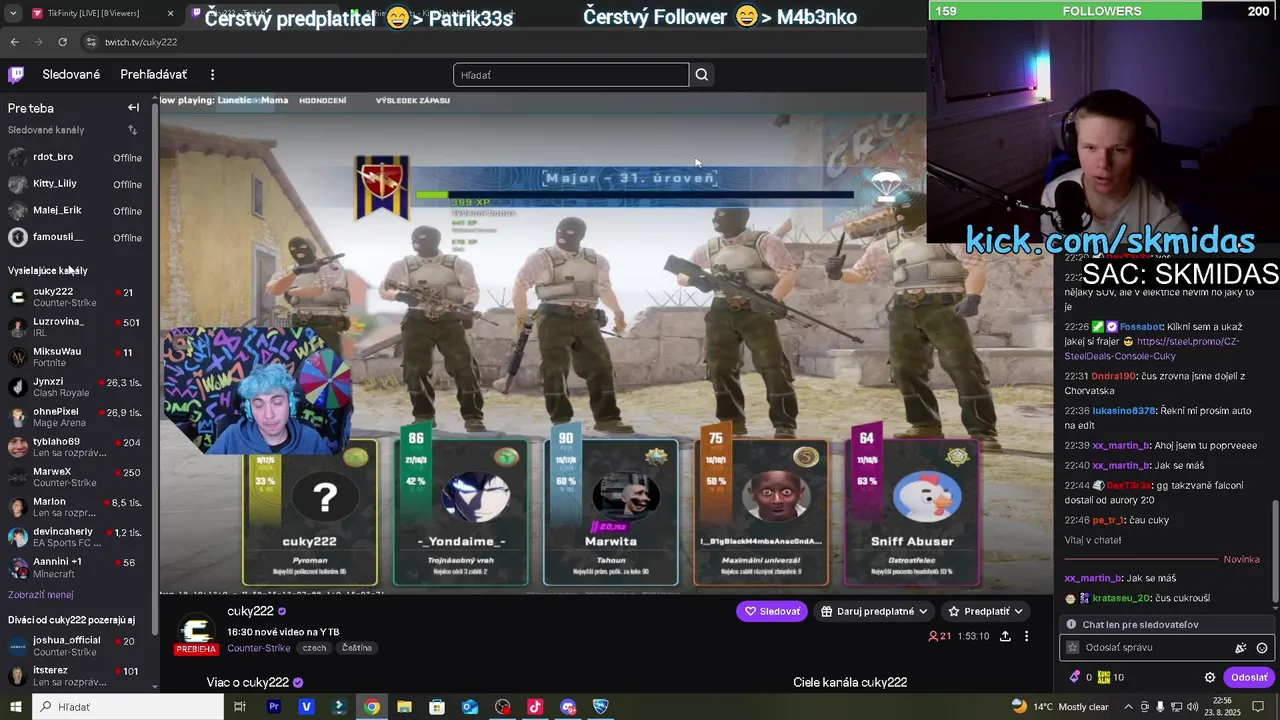
Task: Open MarweX Counter-Strike stream
Action: 75,477
